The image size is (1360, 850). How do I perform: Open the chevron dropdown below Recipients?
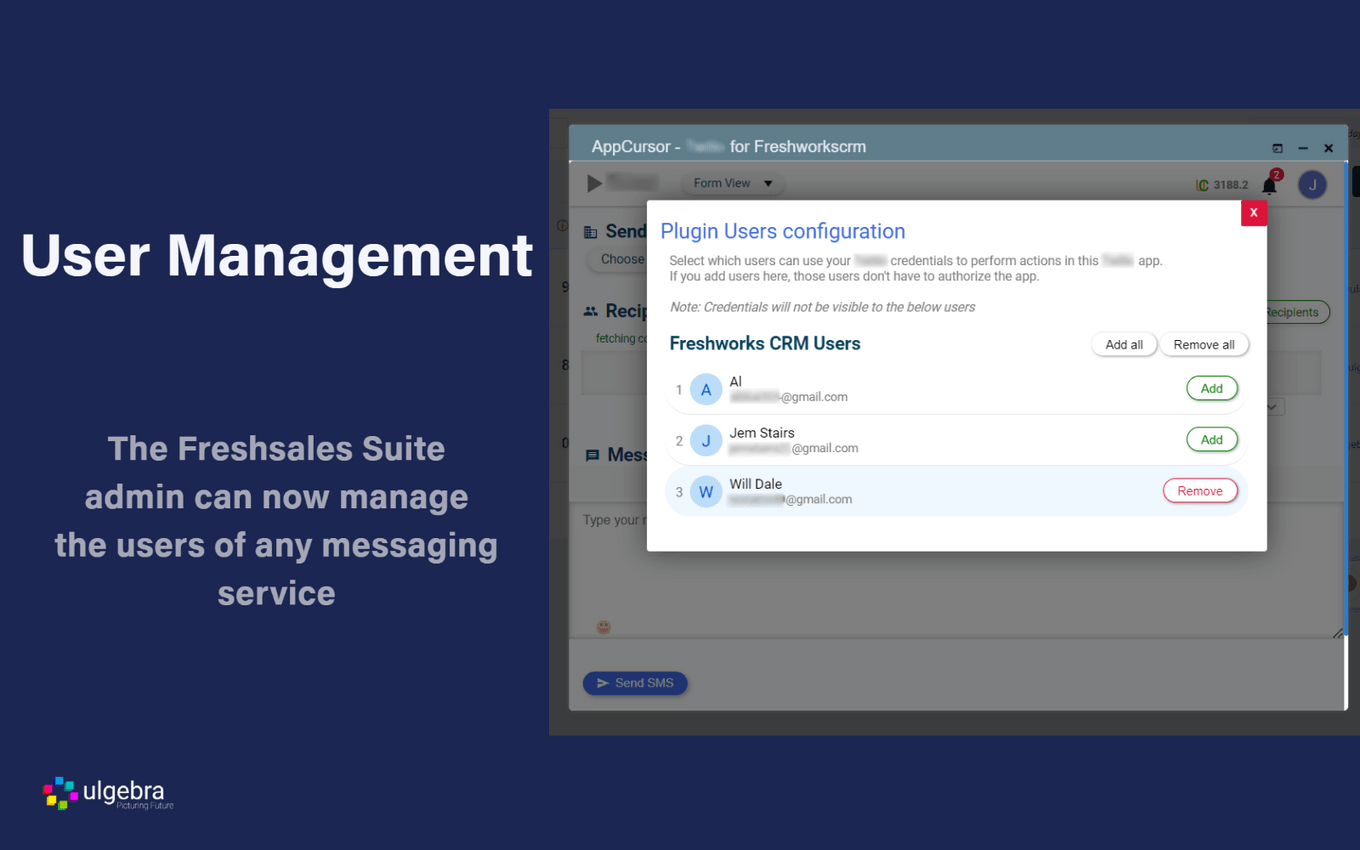(1271, 406)
